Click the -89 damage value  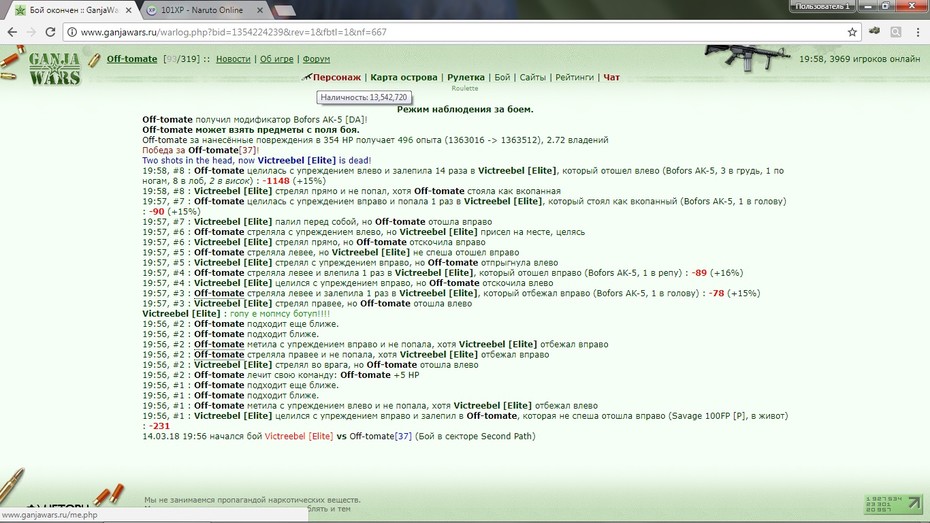(x=699, y=273)
